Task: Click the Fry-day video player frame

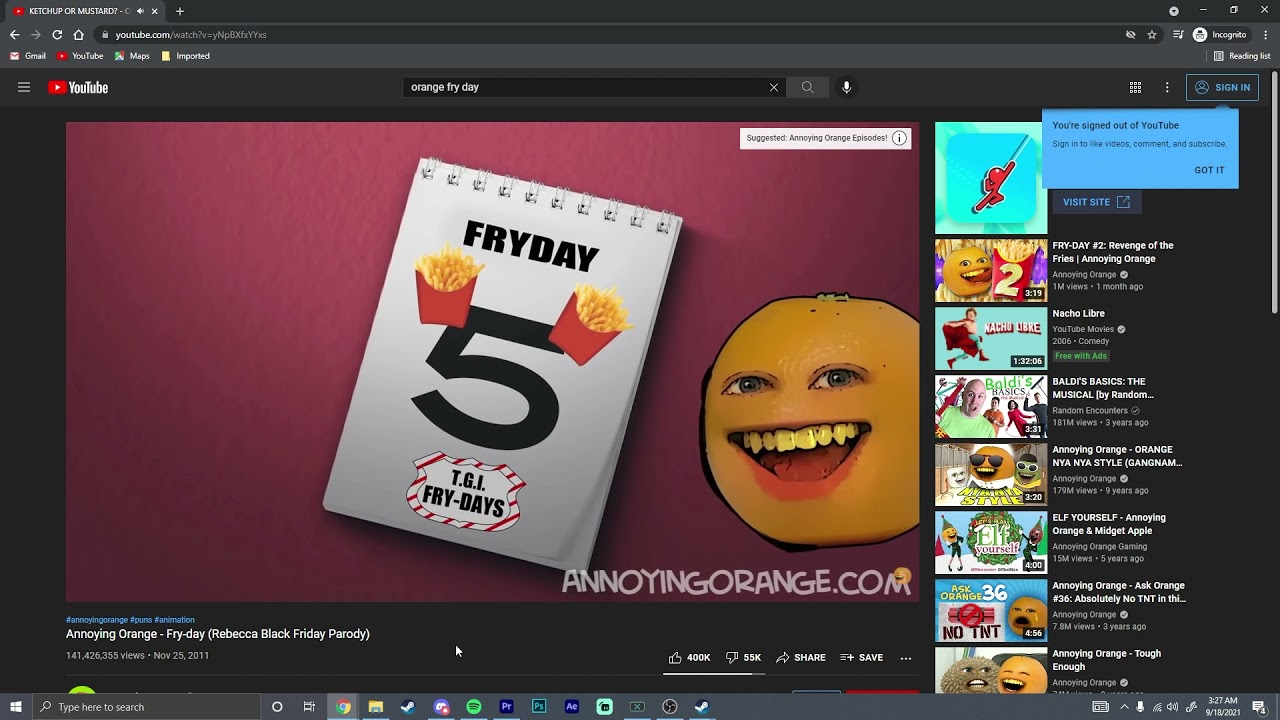Action: pos(492,362)
